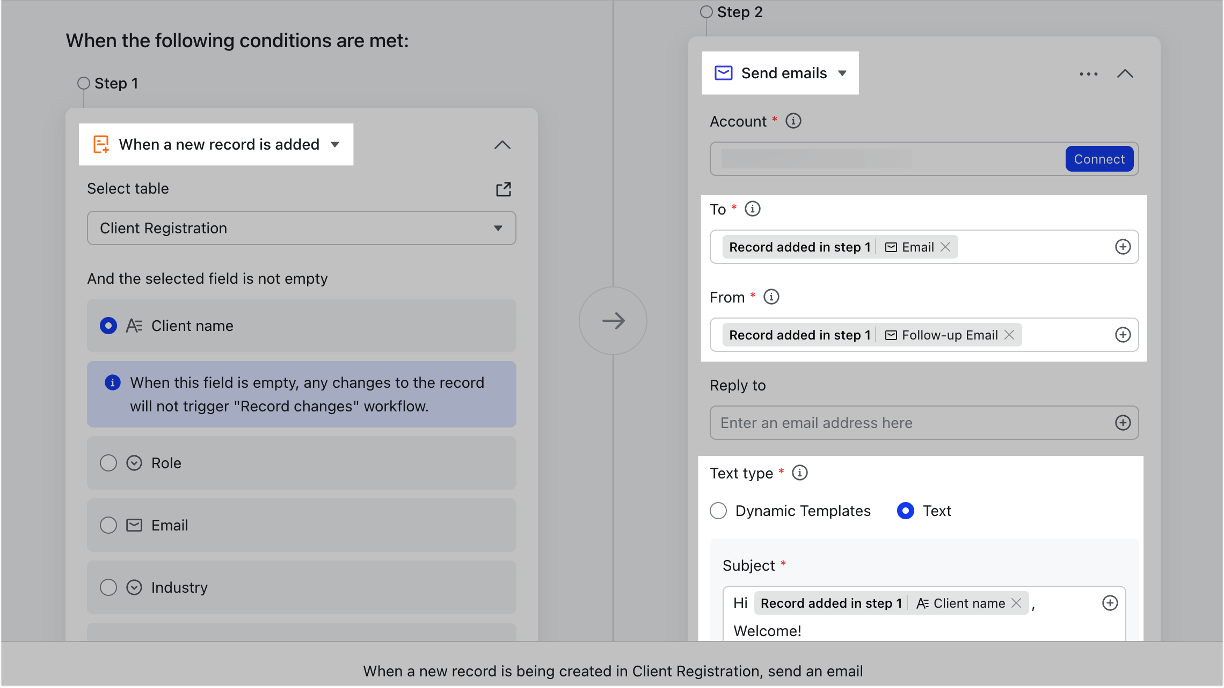
Task: Select the Email field radio button
Action: pyautogui.click(x=108, y=525)
